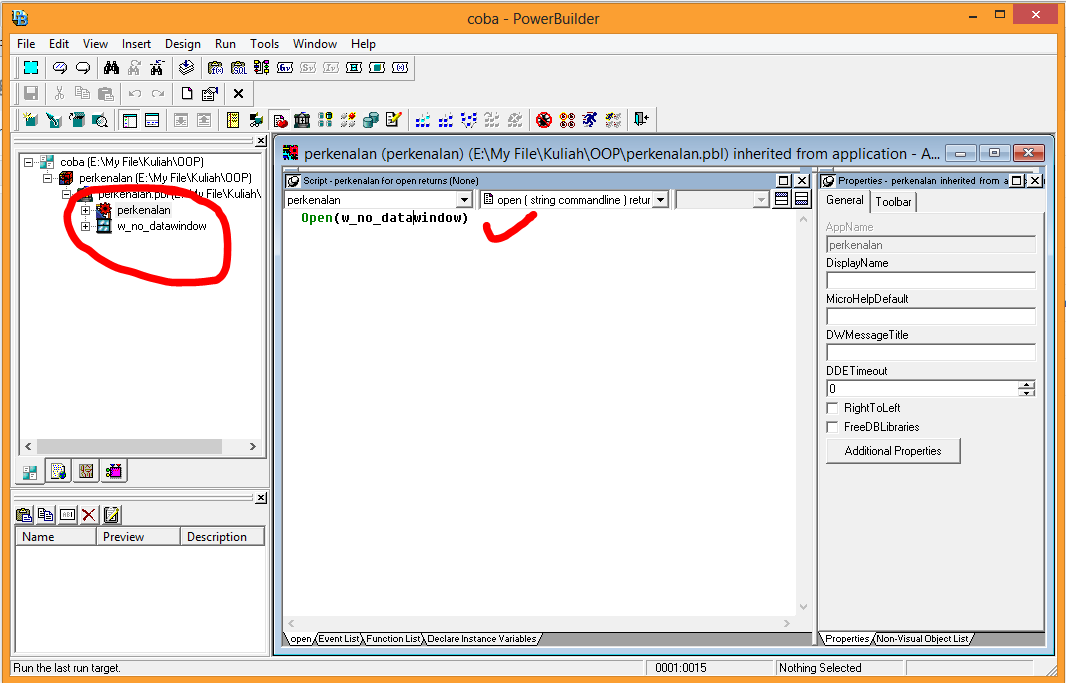Open the Library painter building icon
The image size is (1066, 683).
tap(302, 120)
